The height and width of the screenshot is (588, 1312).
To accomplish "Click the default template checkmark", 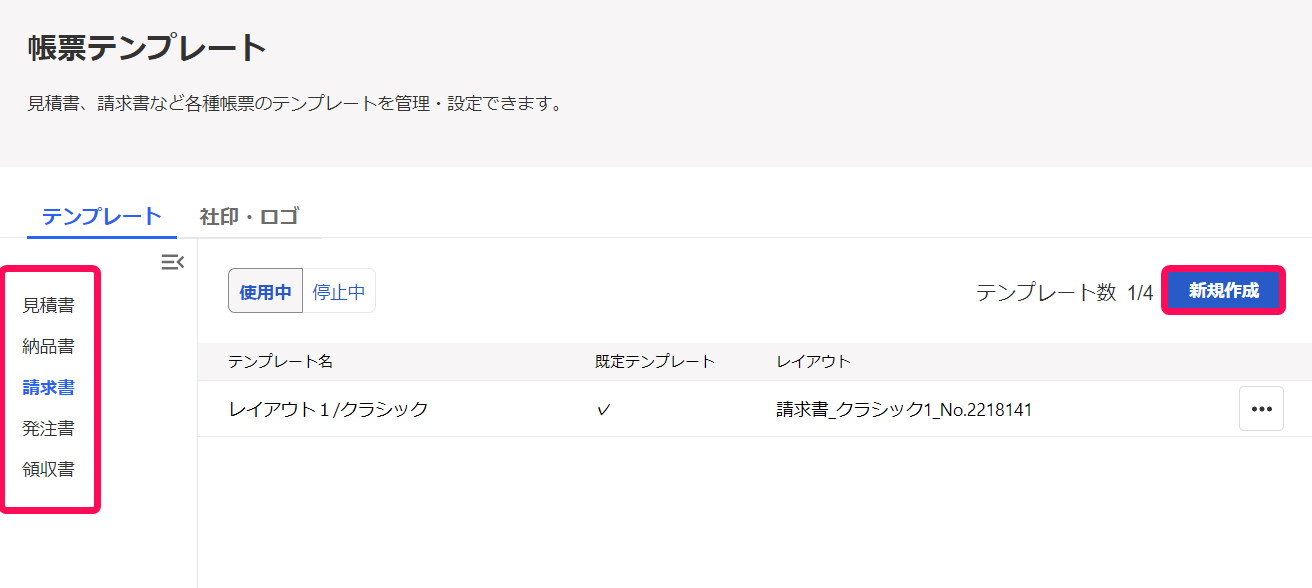I will pyautogui.click(x=603, y=410).
